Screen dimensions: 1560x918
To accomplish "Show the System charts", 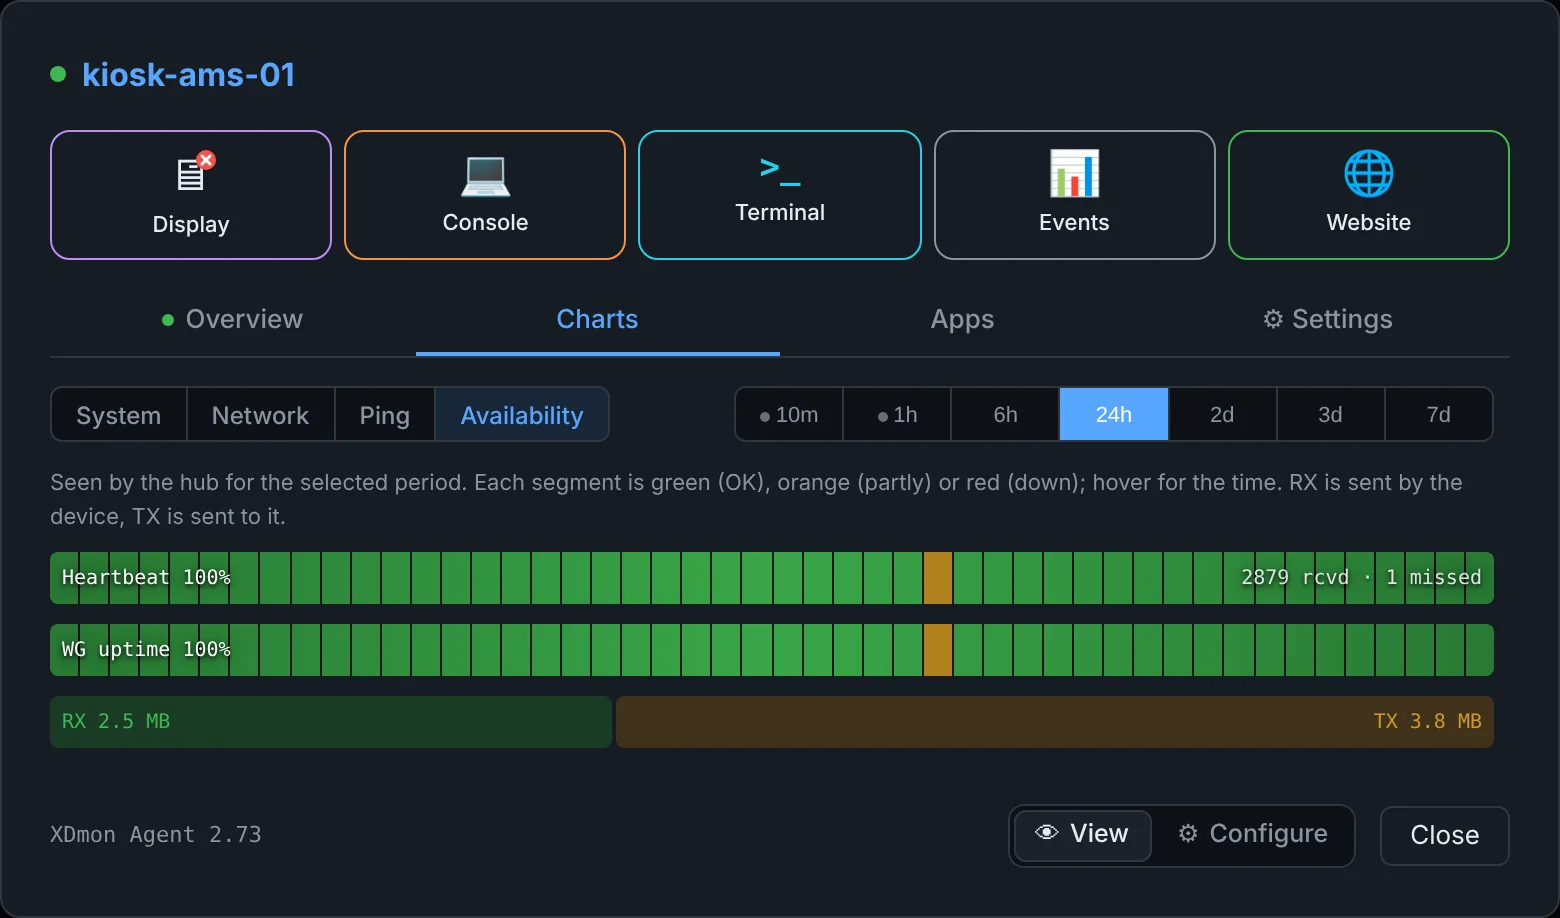I will click(119, 415).
